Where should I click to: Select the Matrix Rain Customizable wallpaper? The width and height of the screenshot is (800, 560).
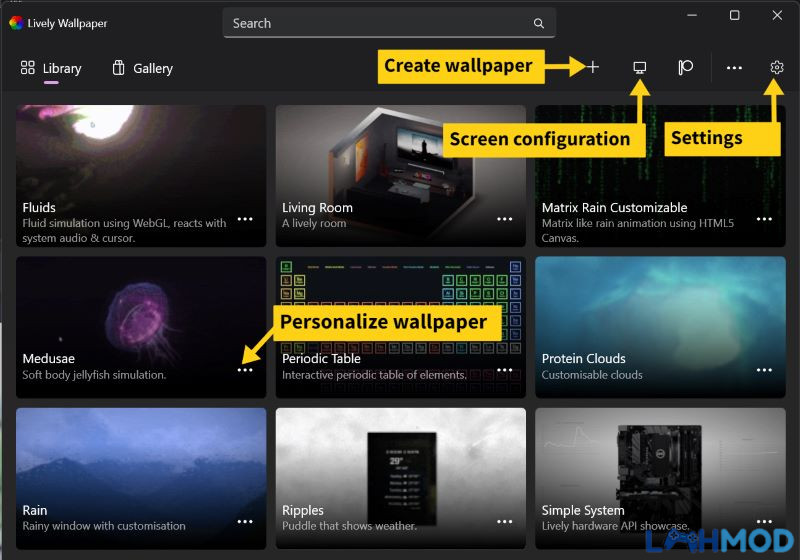[x=660, y=176]
